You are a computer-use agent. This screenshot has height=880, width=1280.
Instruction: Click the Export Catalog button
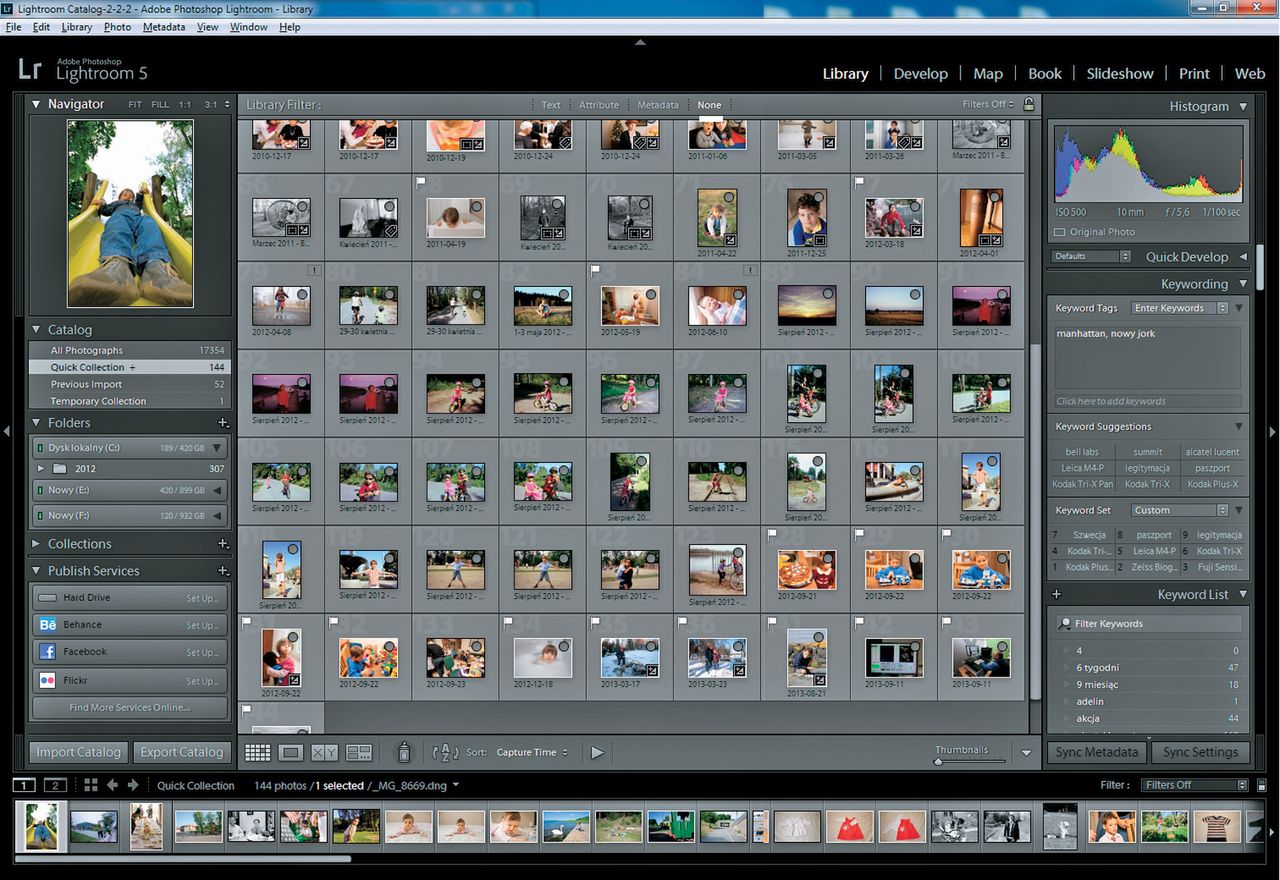(x=181, y=752)
